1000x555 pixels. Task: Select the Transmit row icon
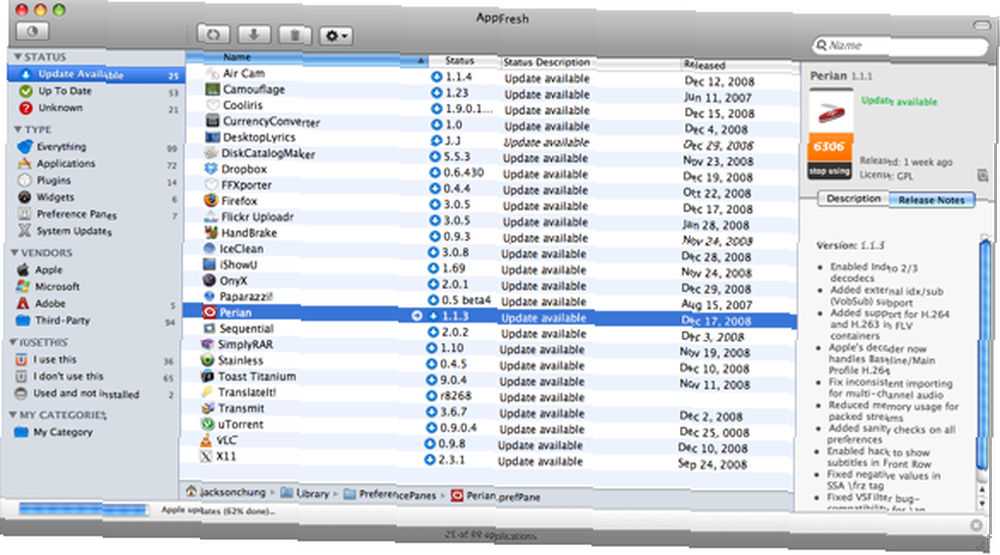pyautogui.click(x=207, y=408)
